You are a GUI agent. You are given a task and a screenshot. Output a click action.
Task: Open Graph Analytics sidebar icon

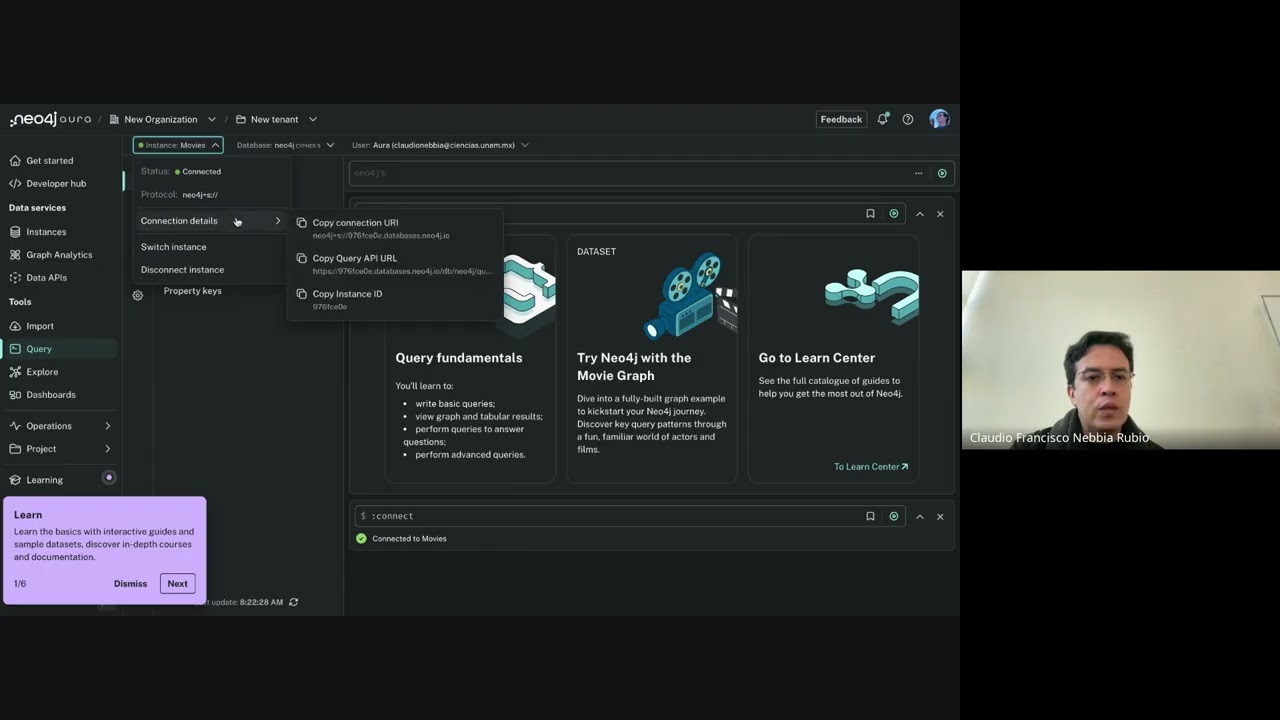coord(15,255)
